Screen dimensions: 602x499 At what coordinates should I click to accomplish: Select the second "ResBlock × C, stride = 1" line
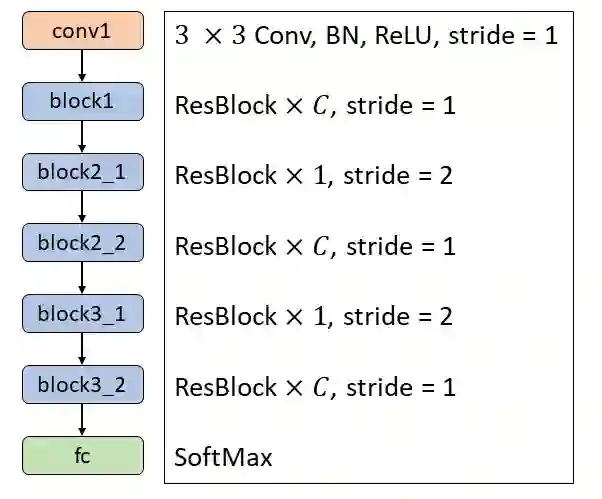point(315,246)
